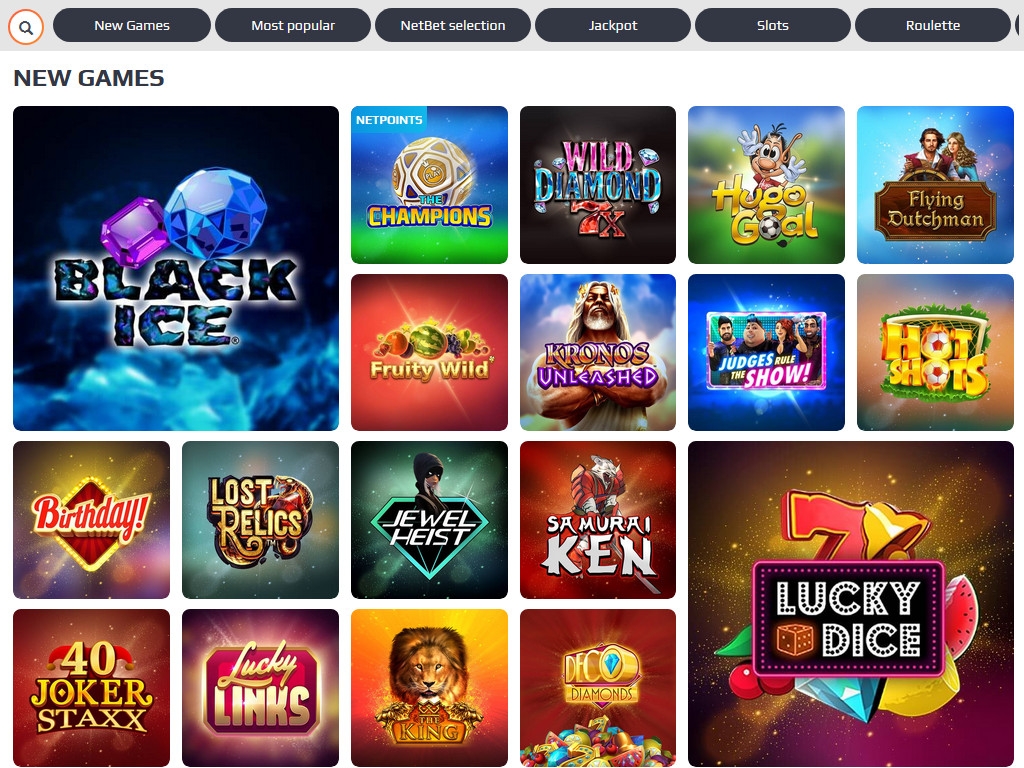Image resolution: width=1024 pixels, height=768 pixels.
Task: Select the NetBet selection category
Action: pos(453,25)
